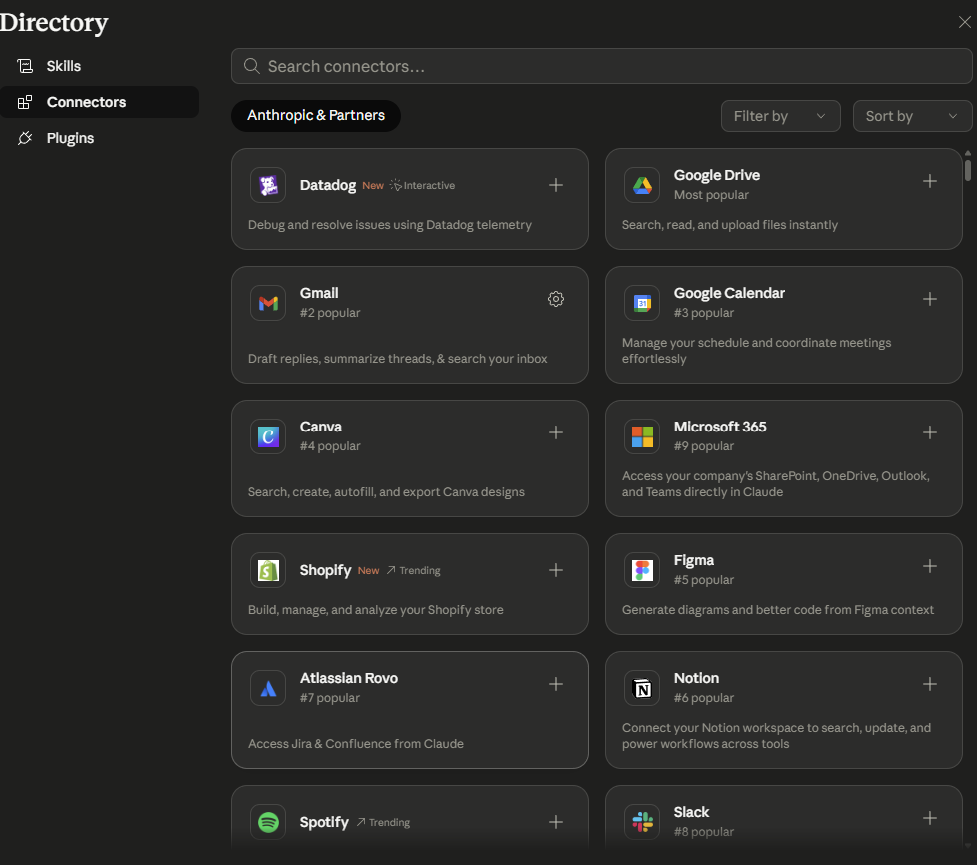Click "Debug and resolve issues using Datadog telemetry"
Image resolution: width=977 pixels, height=865 pixels.
click(x=389, y=225)
